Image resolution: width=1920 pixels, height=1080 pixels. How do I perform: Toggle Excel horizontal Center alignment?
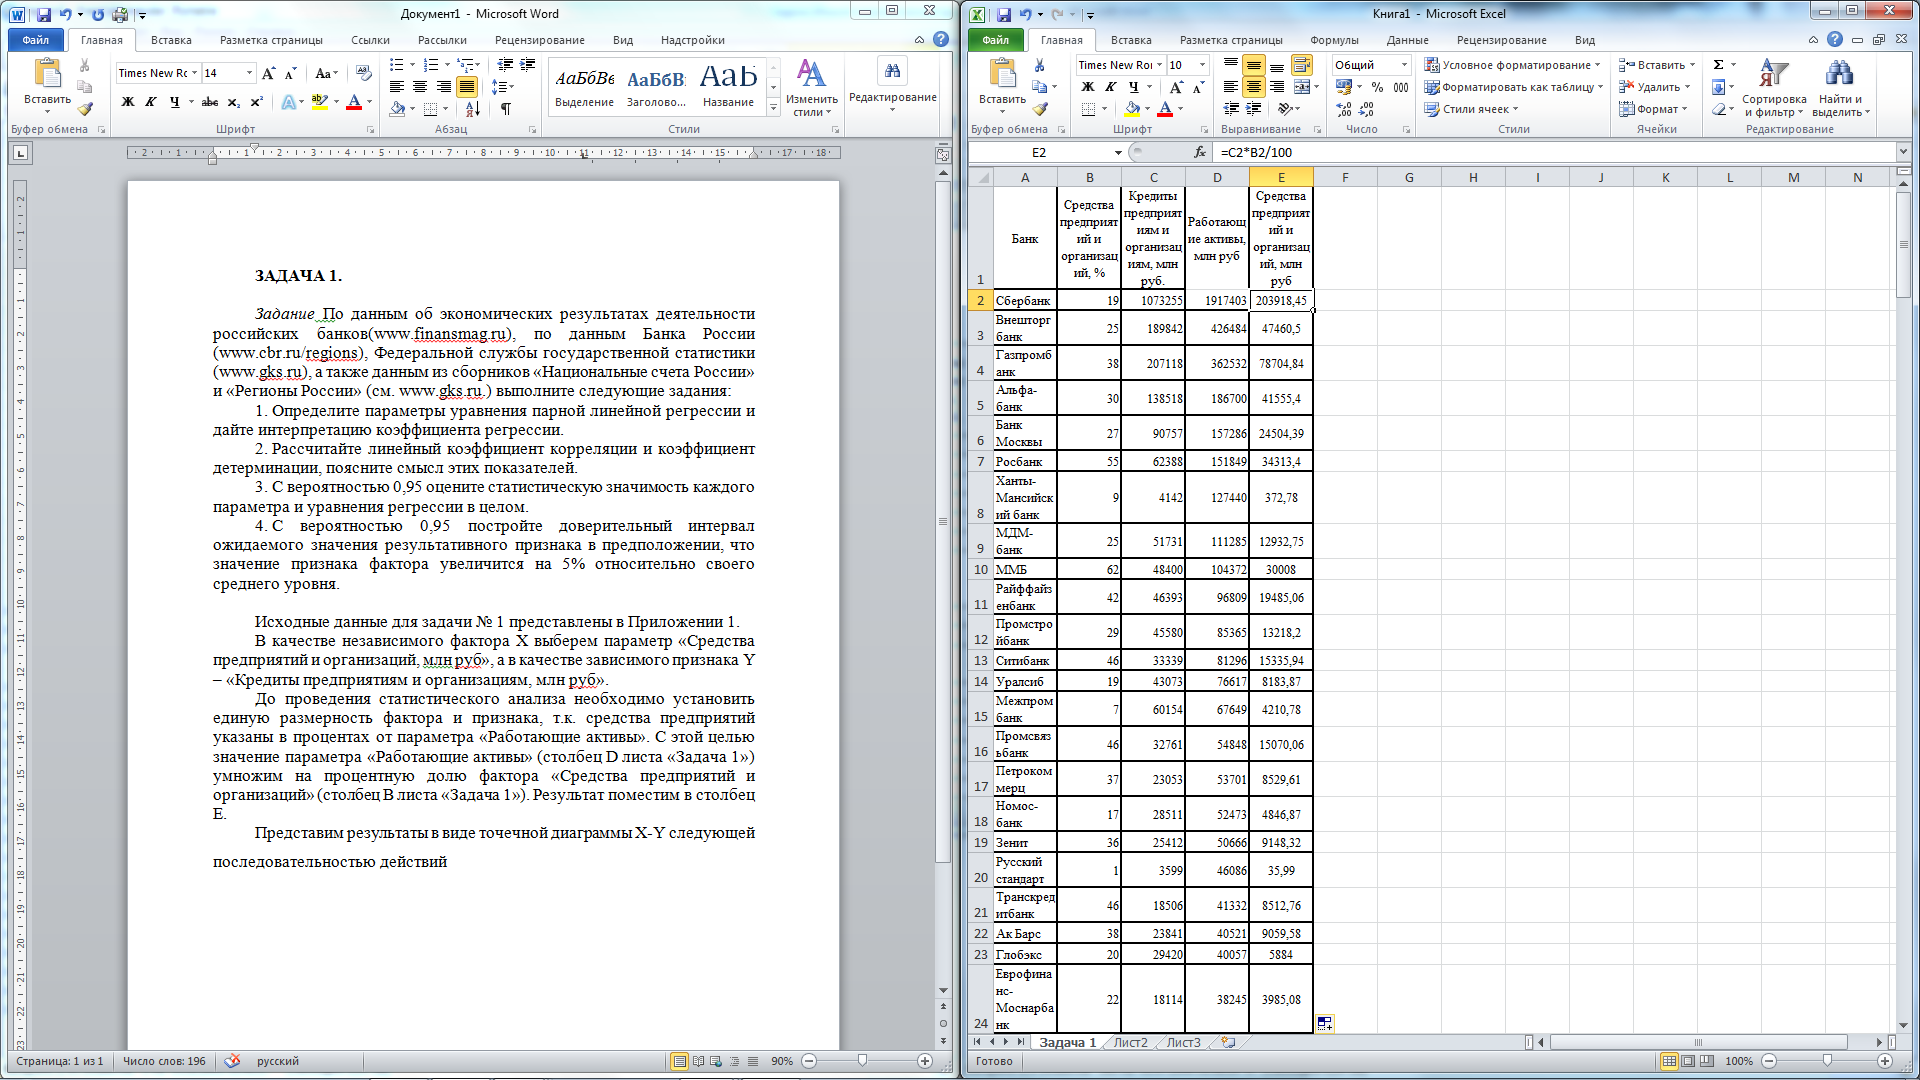click(1254, 87)
